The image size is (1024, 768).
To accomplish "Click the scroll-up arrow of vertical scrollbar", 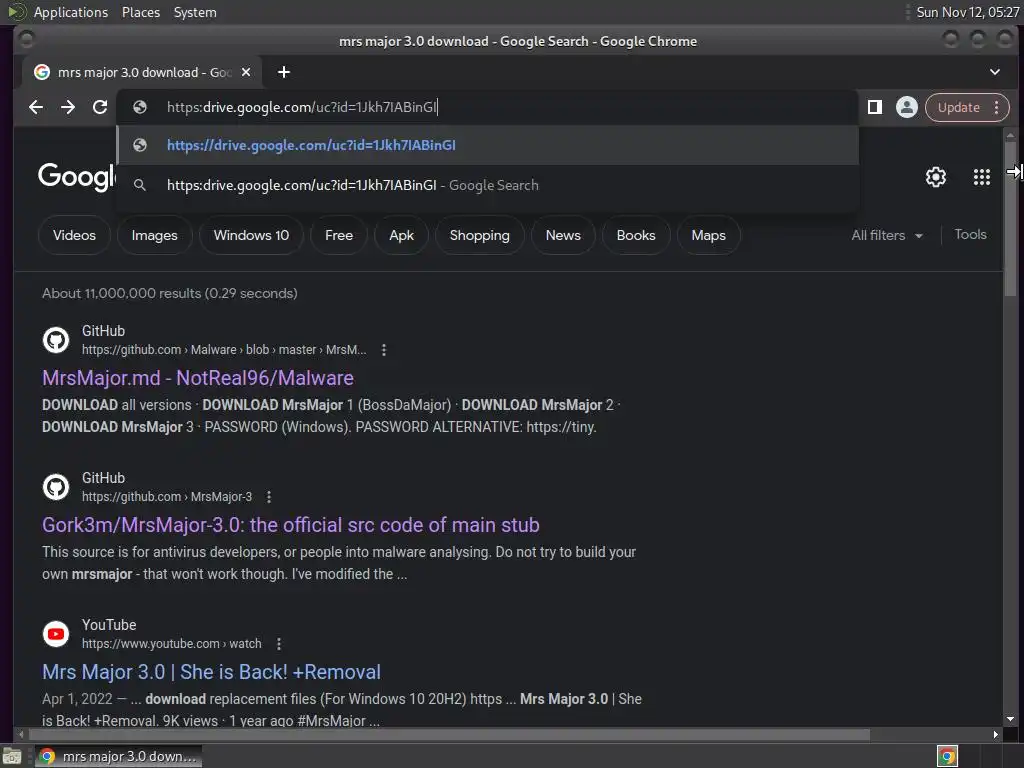I will pos(1010,136).
